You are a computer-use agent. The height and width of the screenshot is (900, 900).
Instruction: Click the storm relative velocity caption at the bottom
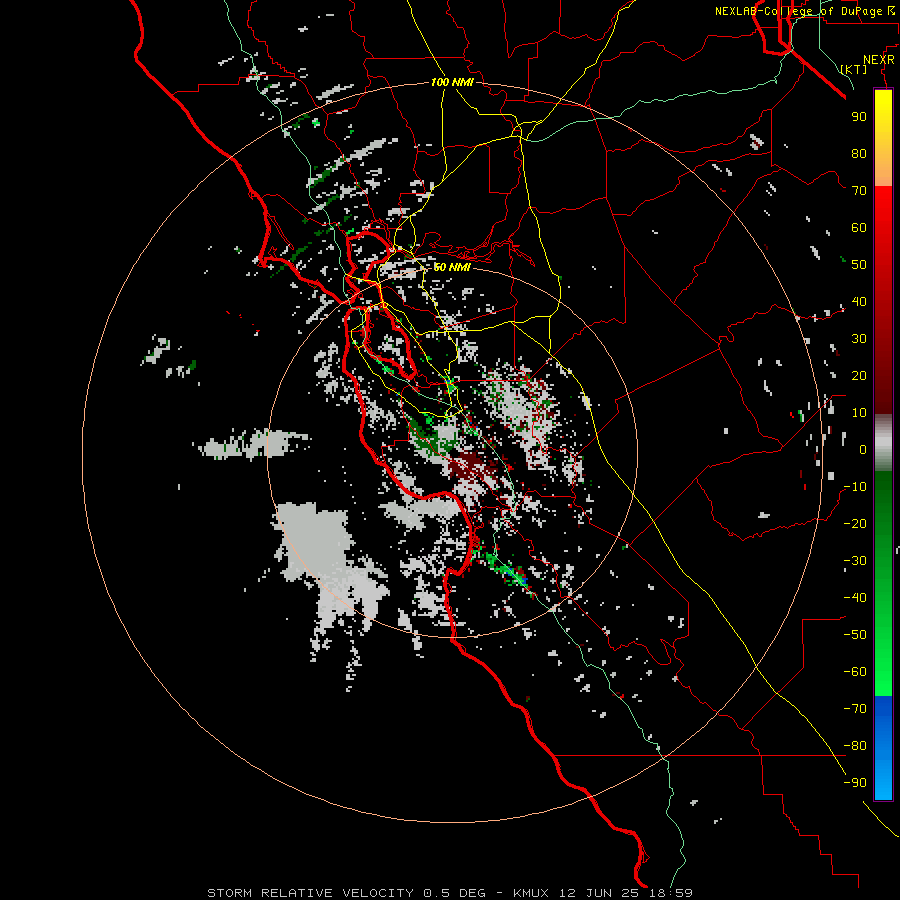click(x=450, y=893)
